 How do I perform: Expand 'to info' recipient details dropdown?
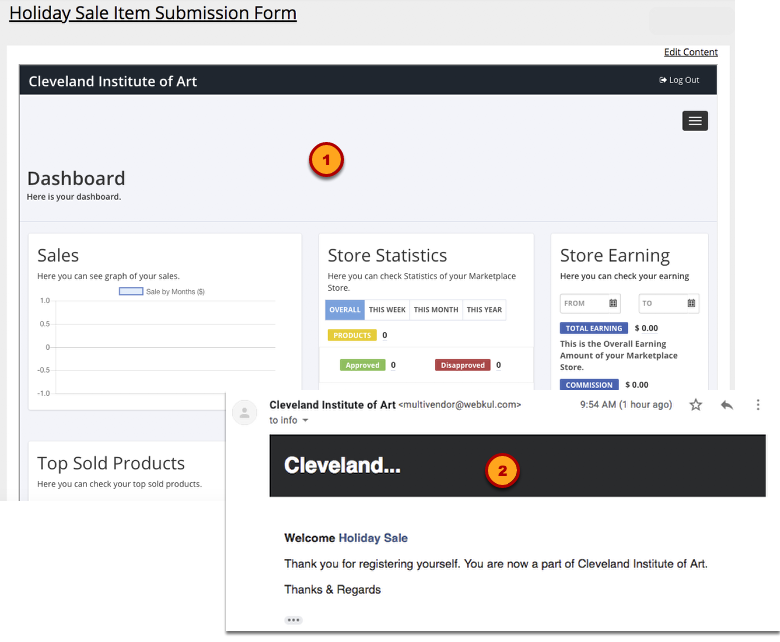305,420
